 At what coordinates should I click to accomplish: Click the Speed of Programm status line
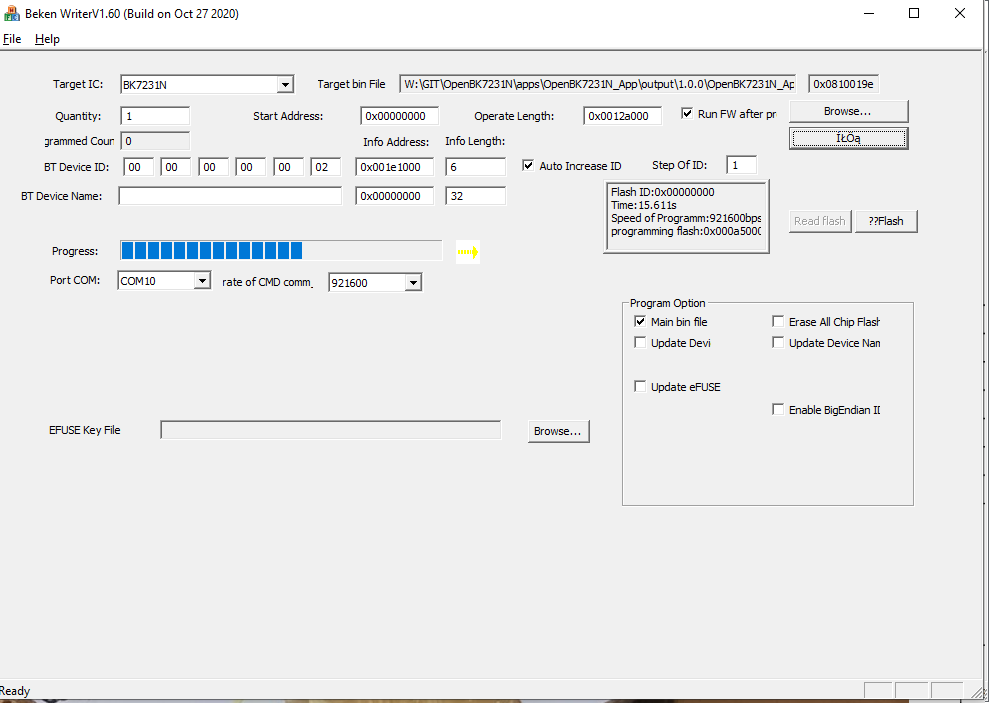click(686, 218)
